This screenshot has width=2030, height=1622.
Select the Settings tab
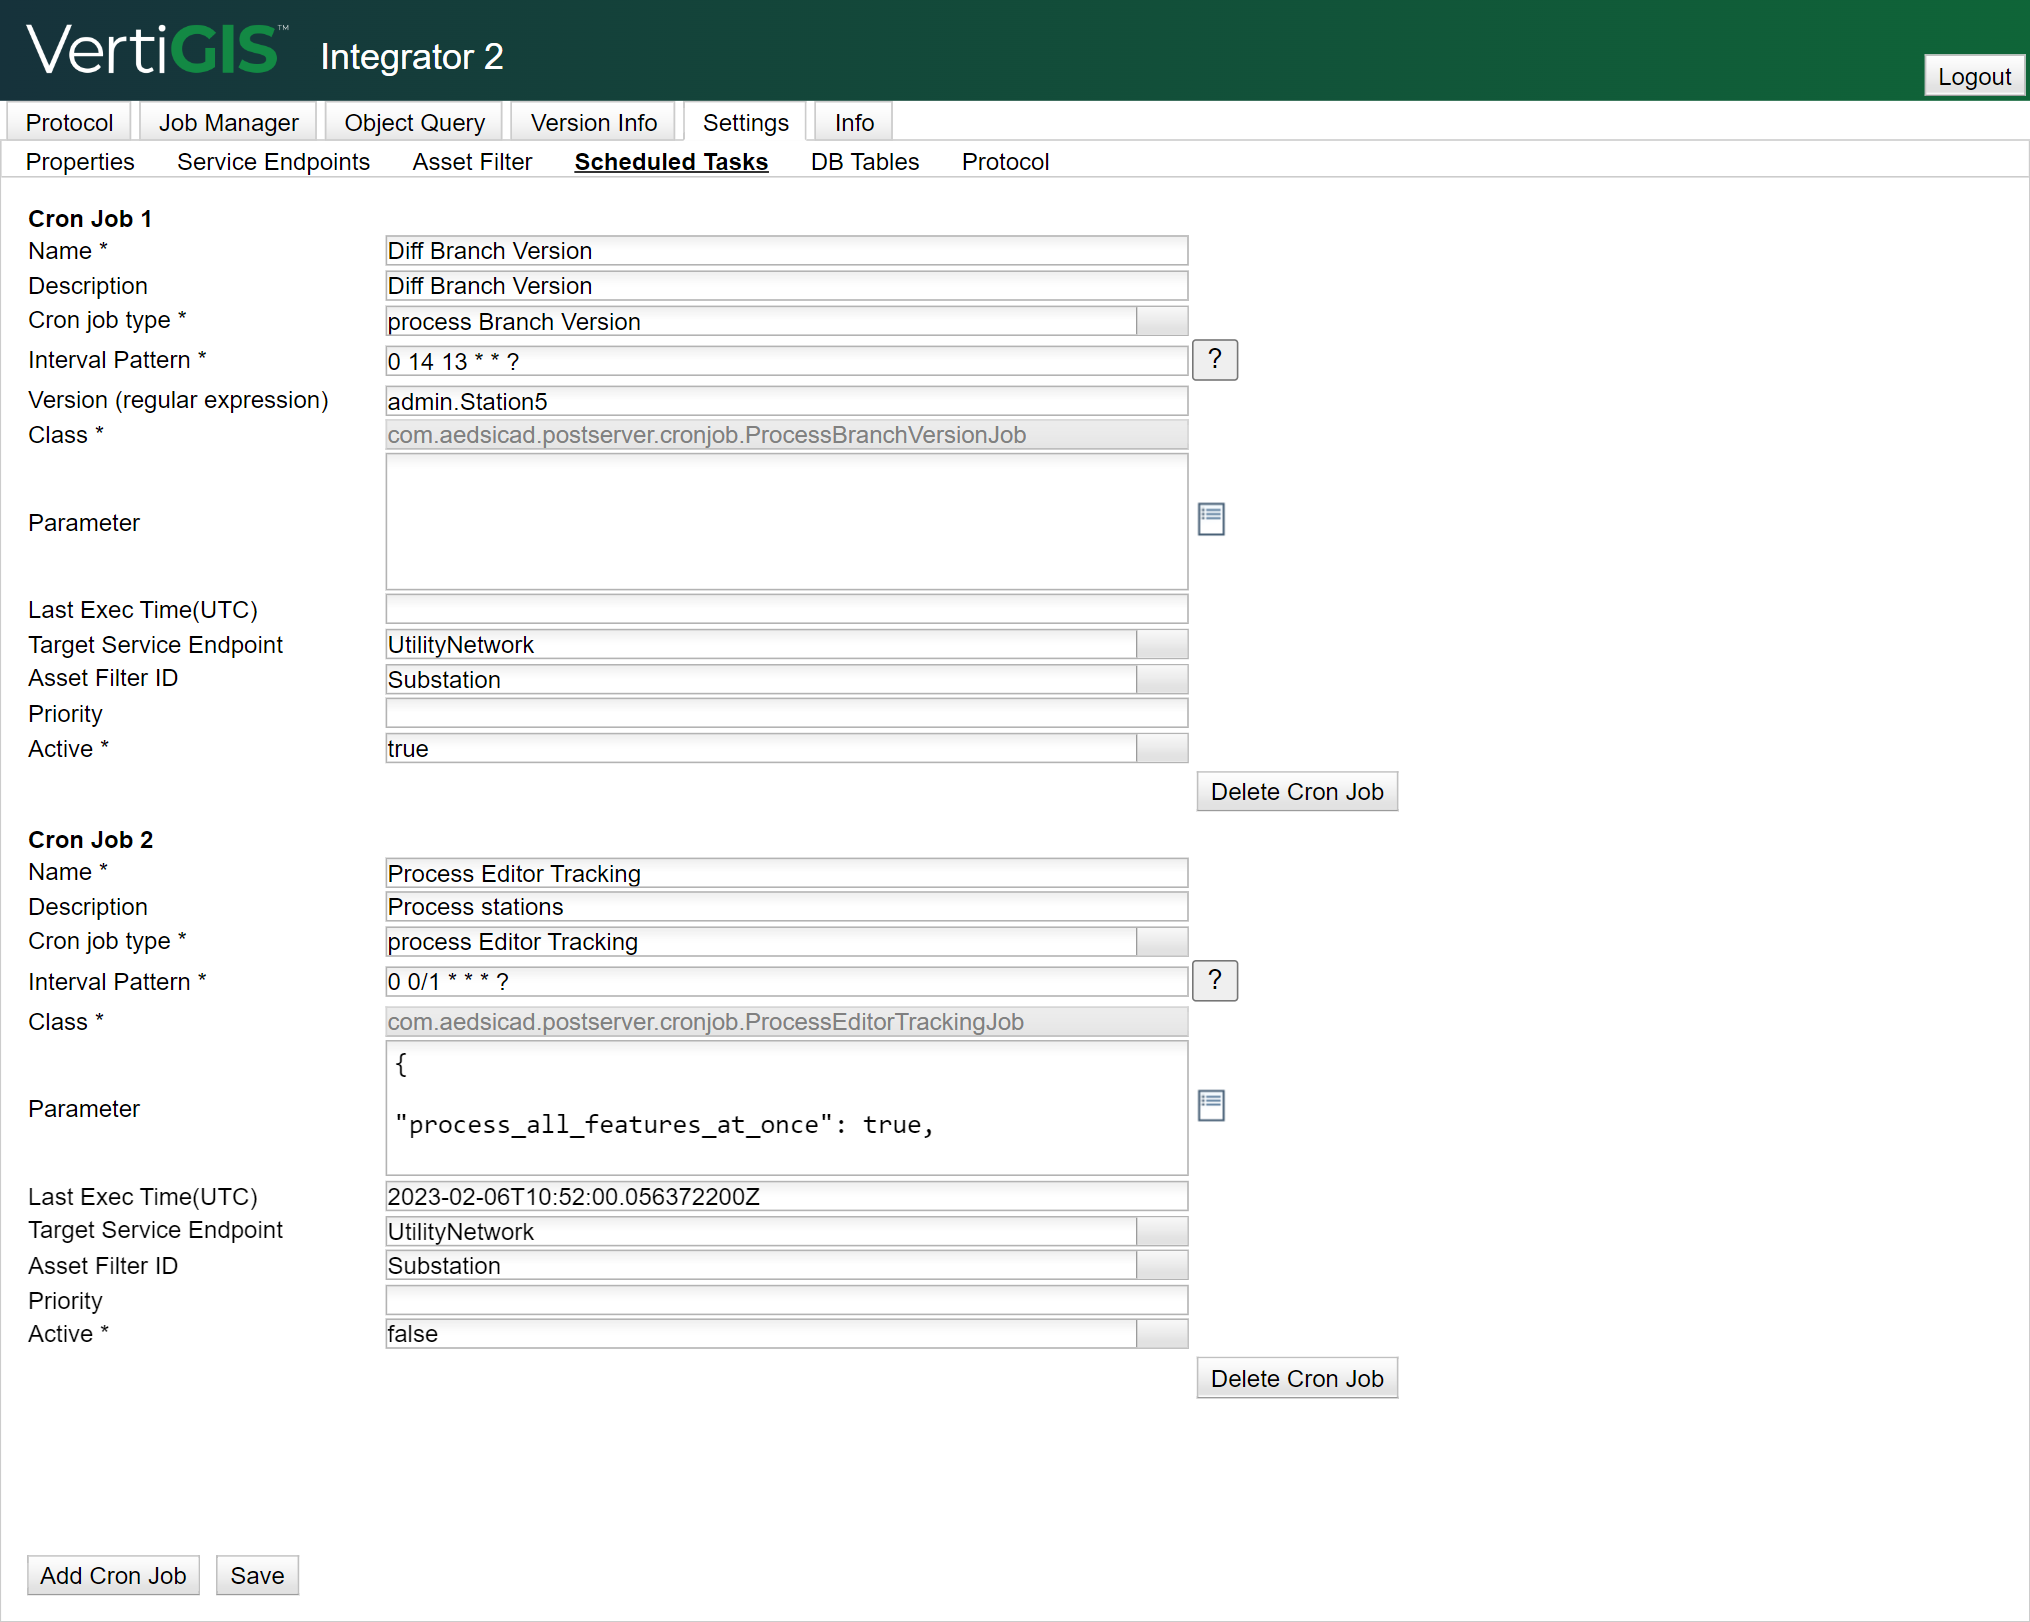coord(745,122)
